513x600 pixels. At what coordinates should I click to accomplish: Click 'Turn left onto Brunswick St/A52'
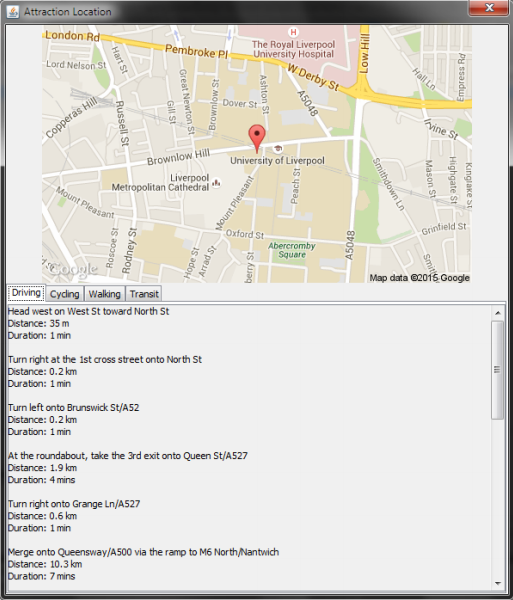pyautogui.click(x=73, y=408)
